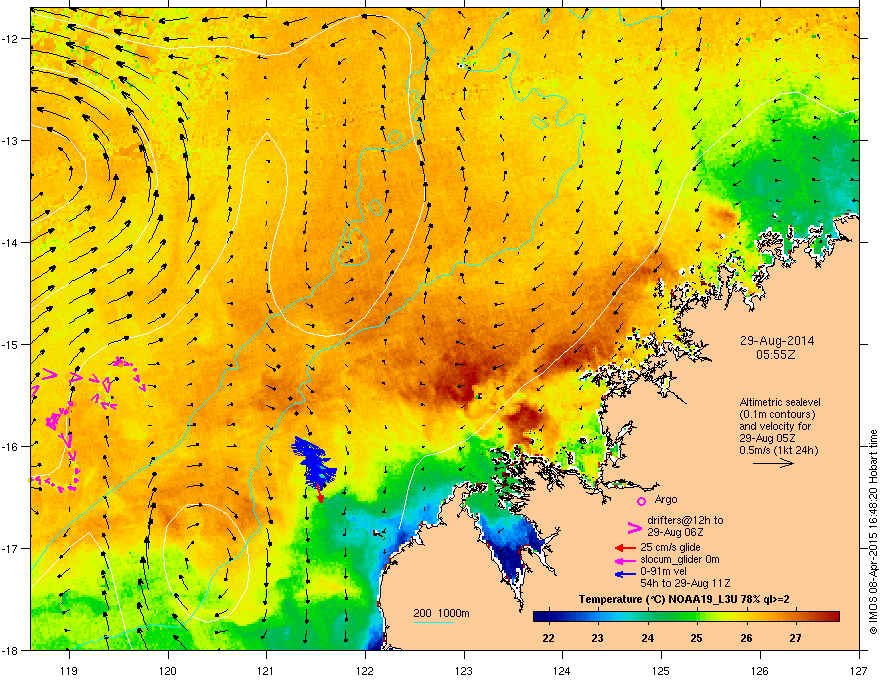Click the longitude axis label 123
880x680 pixels.
464,670
